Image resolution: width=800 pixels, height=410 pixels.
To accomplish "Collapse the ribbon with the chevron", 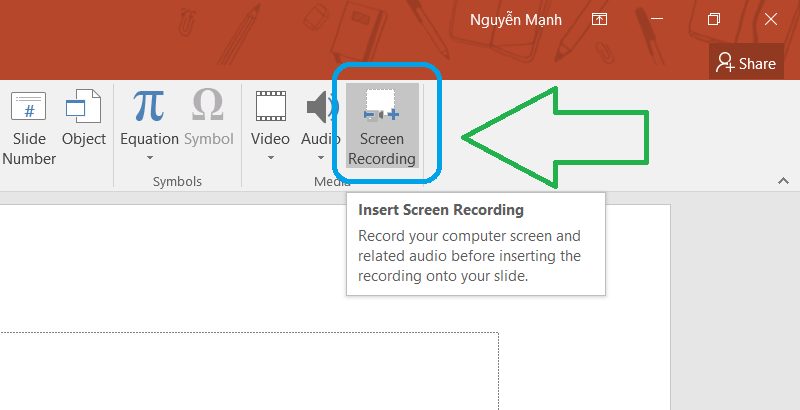I will point(783,181).
